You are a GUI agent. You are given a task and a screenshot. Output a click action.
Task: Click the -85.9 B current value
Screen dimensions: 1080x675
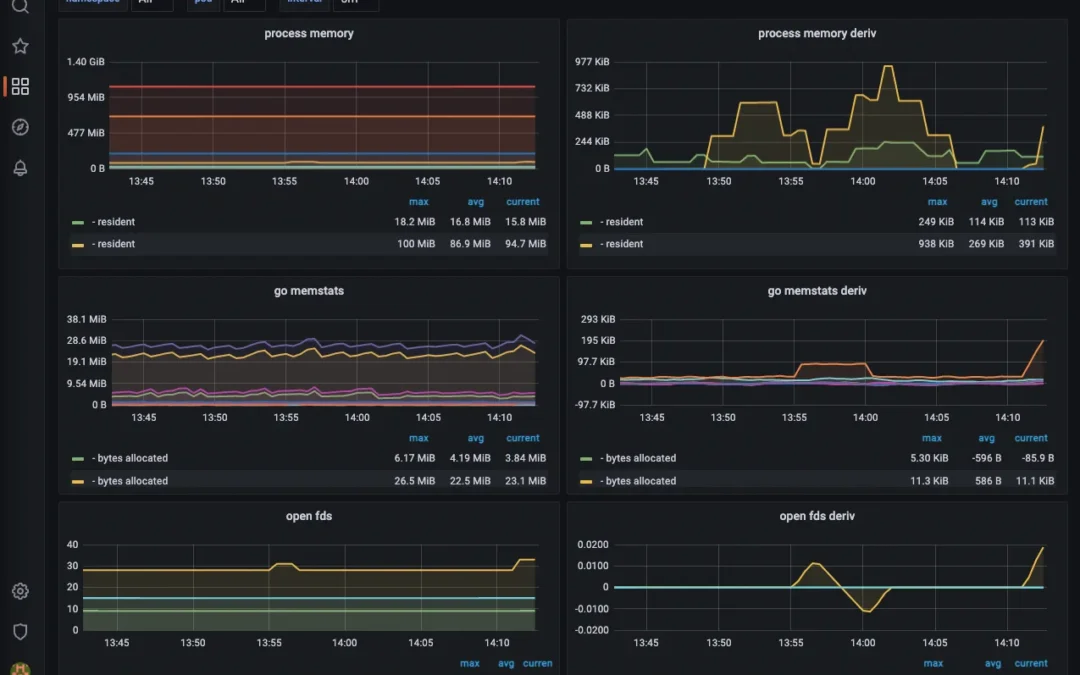pos(1037,458)
